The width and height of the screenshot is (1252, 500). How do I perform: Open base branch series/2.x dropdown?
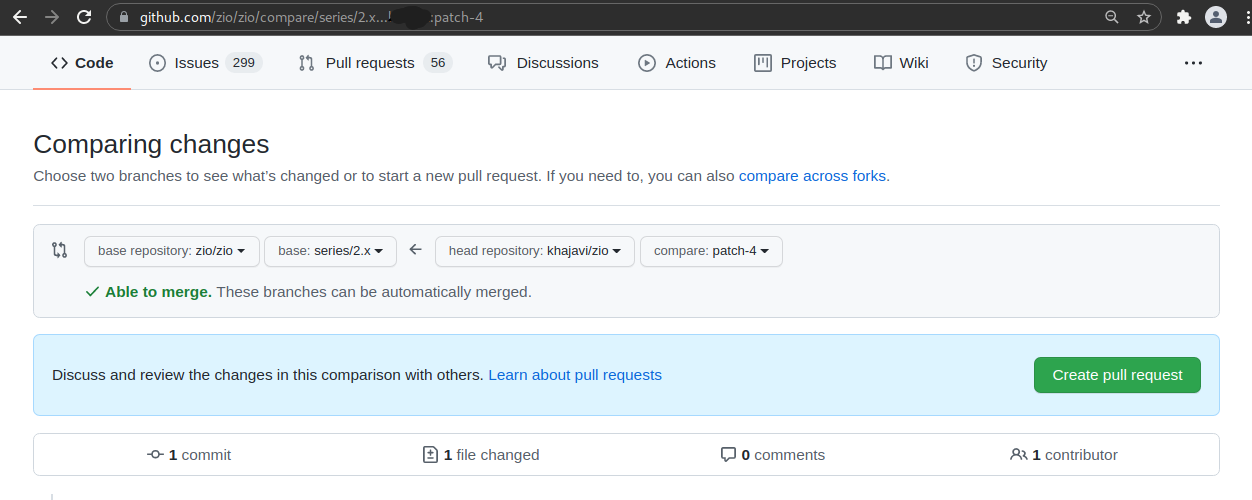[x=330, y=251]
